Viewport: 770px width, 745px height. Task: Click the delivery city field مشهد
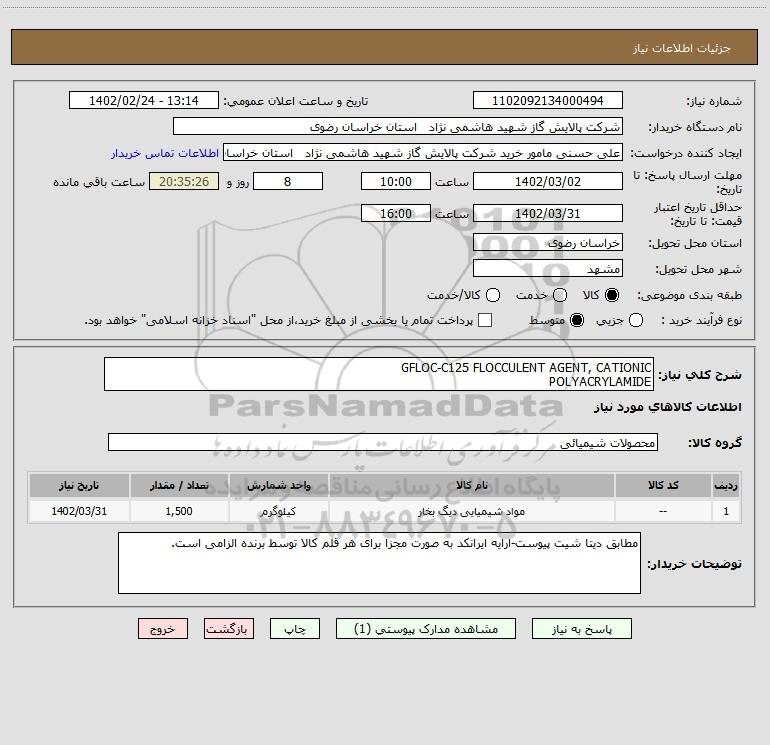tap(548, 269)
